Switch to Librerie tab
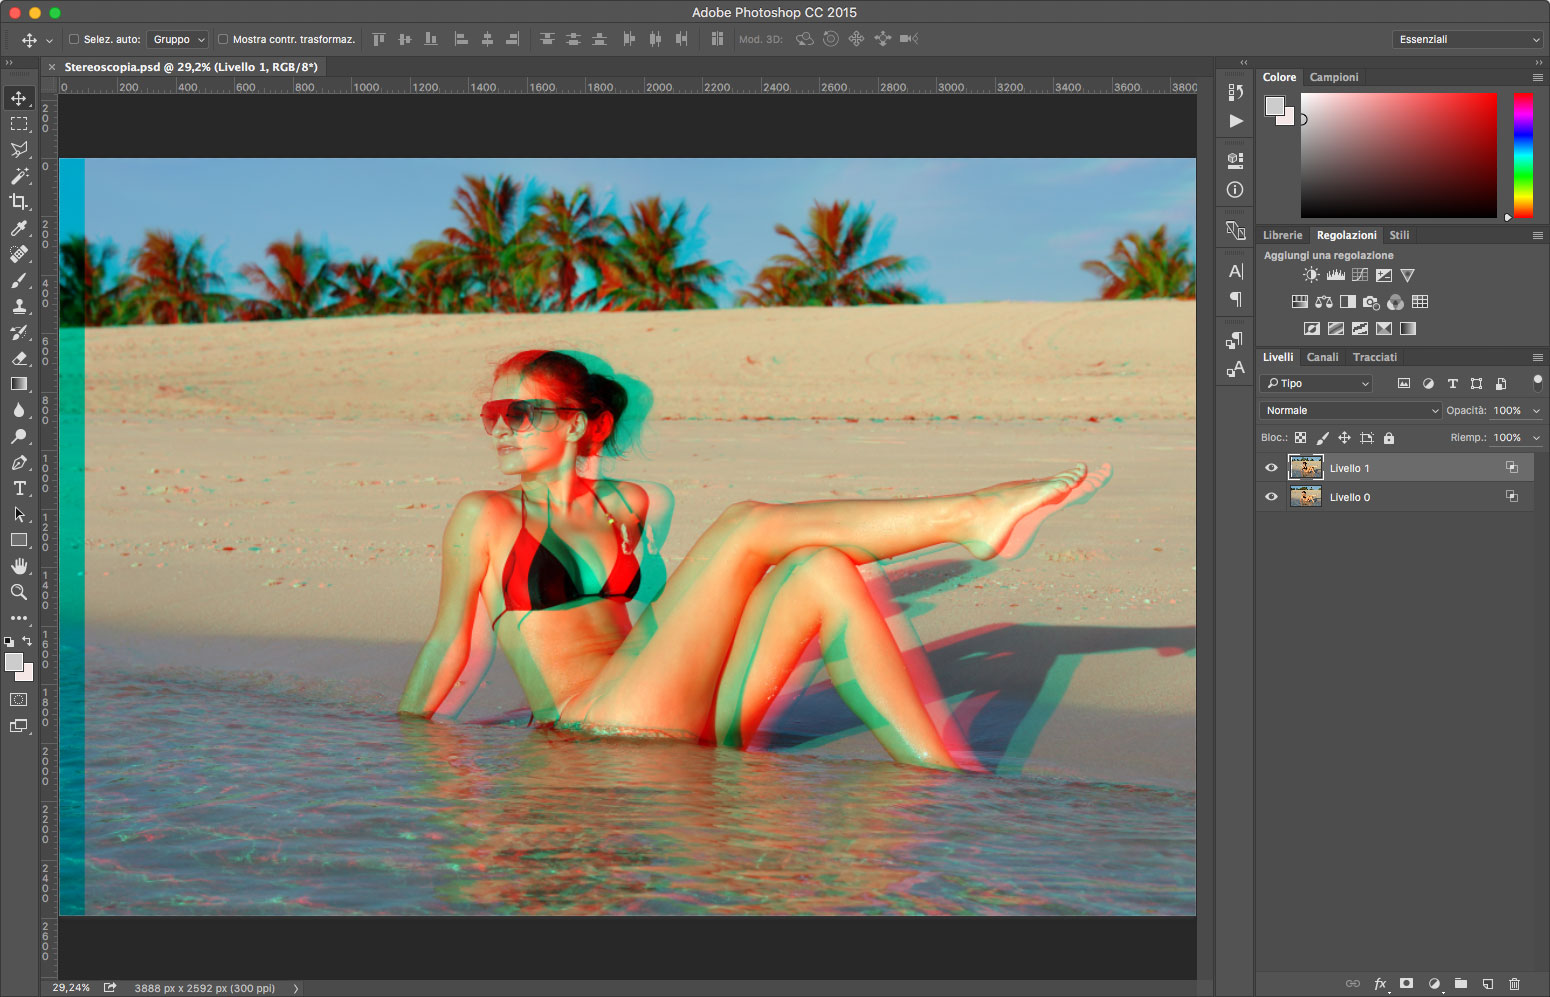Viewport: 1550px width, 997px height. [1282, 235]
